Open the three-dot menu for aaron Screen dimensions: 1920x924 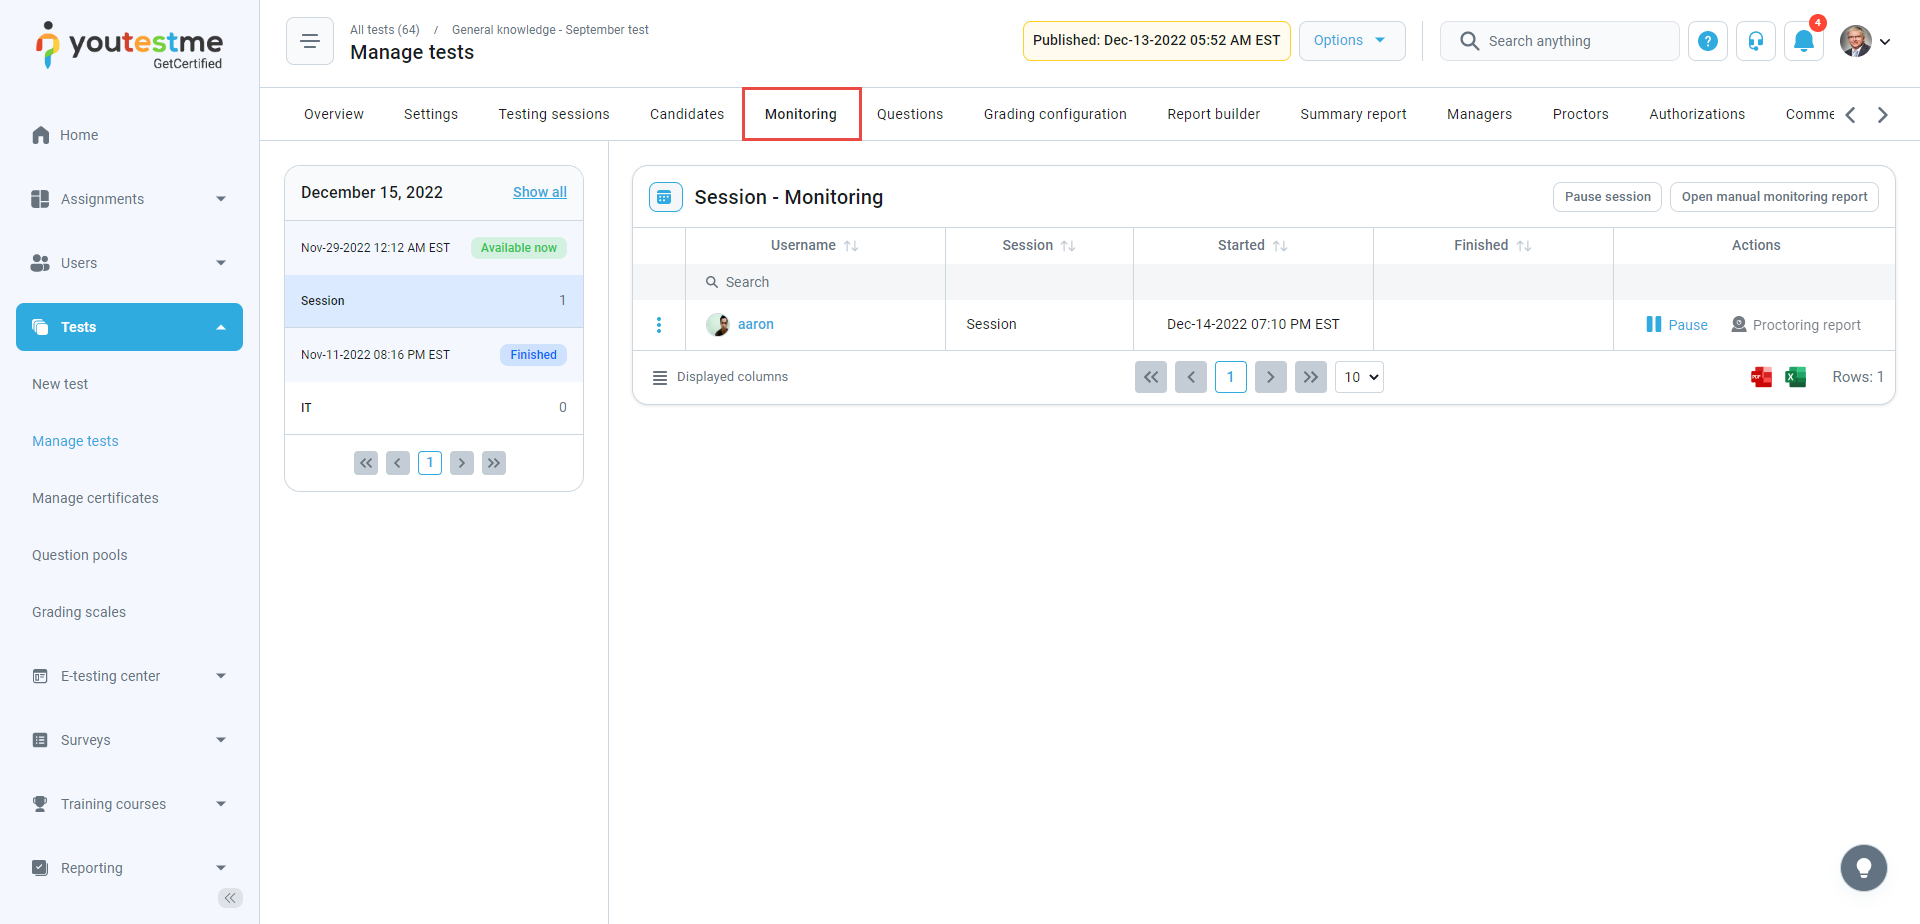coord(659,325)
